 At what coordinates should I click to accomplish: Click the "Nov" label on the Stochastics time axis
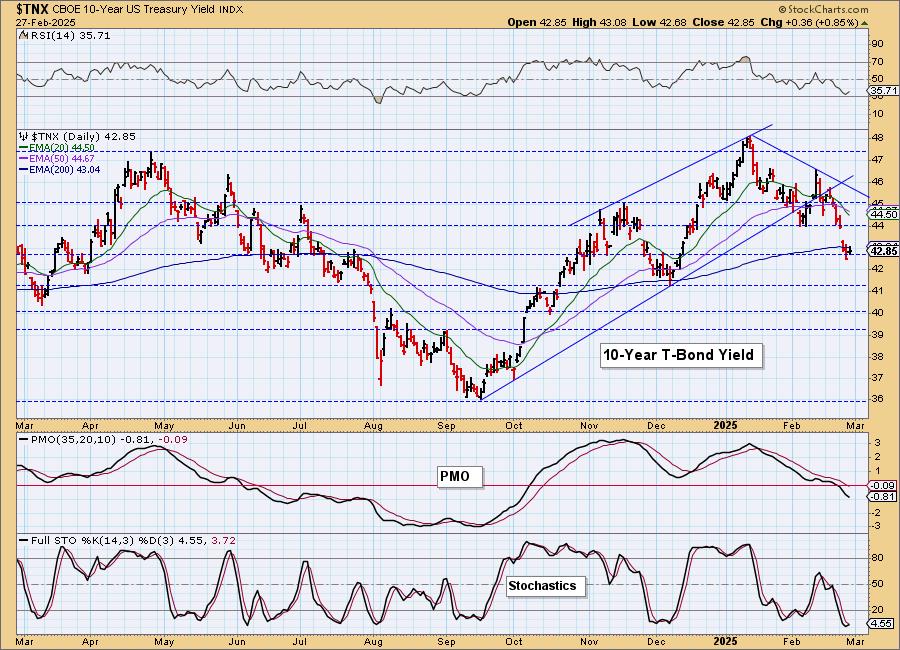pos(589,642)
